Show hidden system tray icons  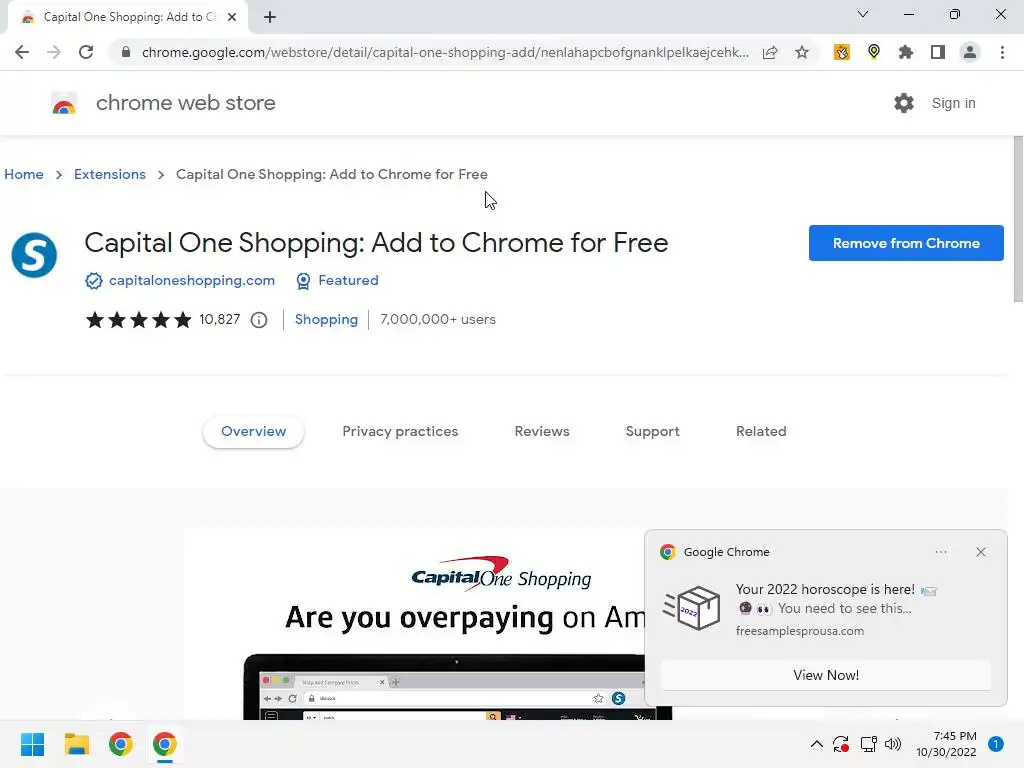tap(816, 744)
